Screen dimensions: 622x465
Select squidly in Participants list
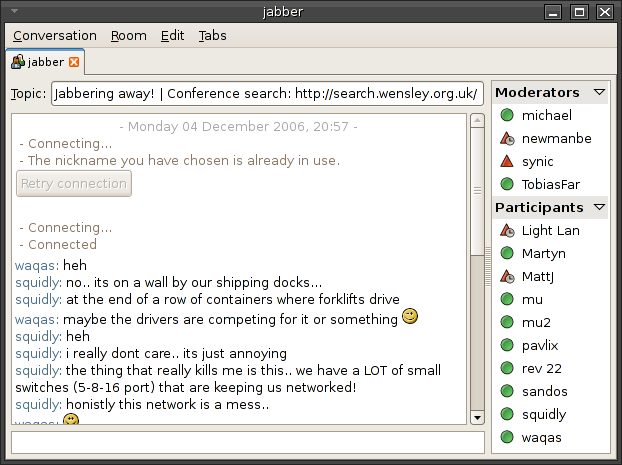point(550,414)
